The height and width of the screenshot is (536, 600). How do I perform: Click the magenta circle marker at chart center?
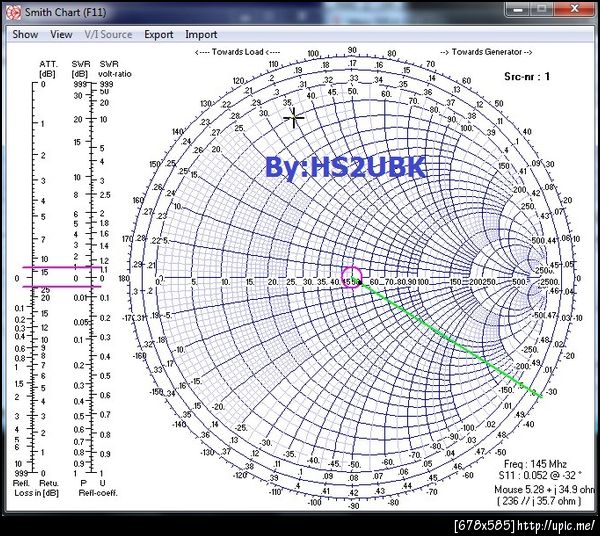point(351,277)
